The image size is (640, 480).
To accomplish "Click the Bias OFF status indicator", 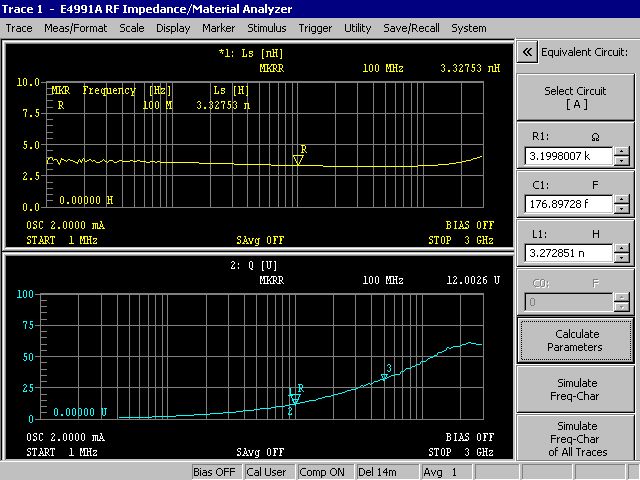I will (214, 472).
